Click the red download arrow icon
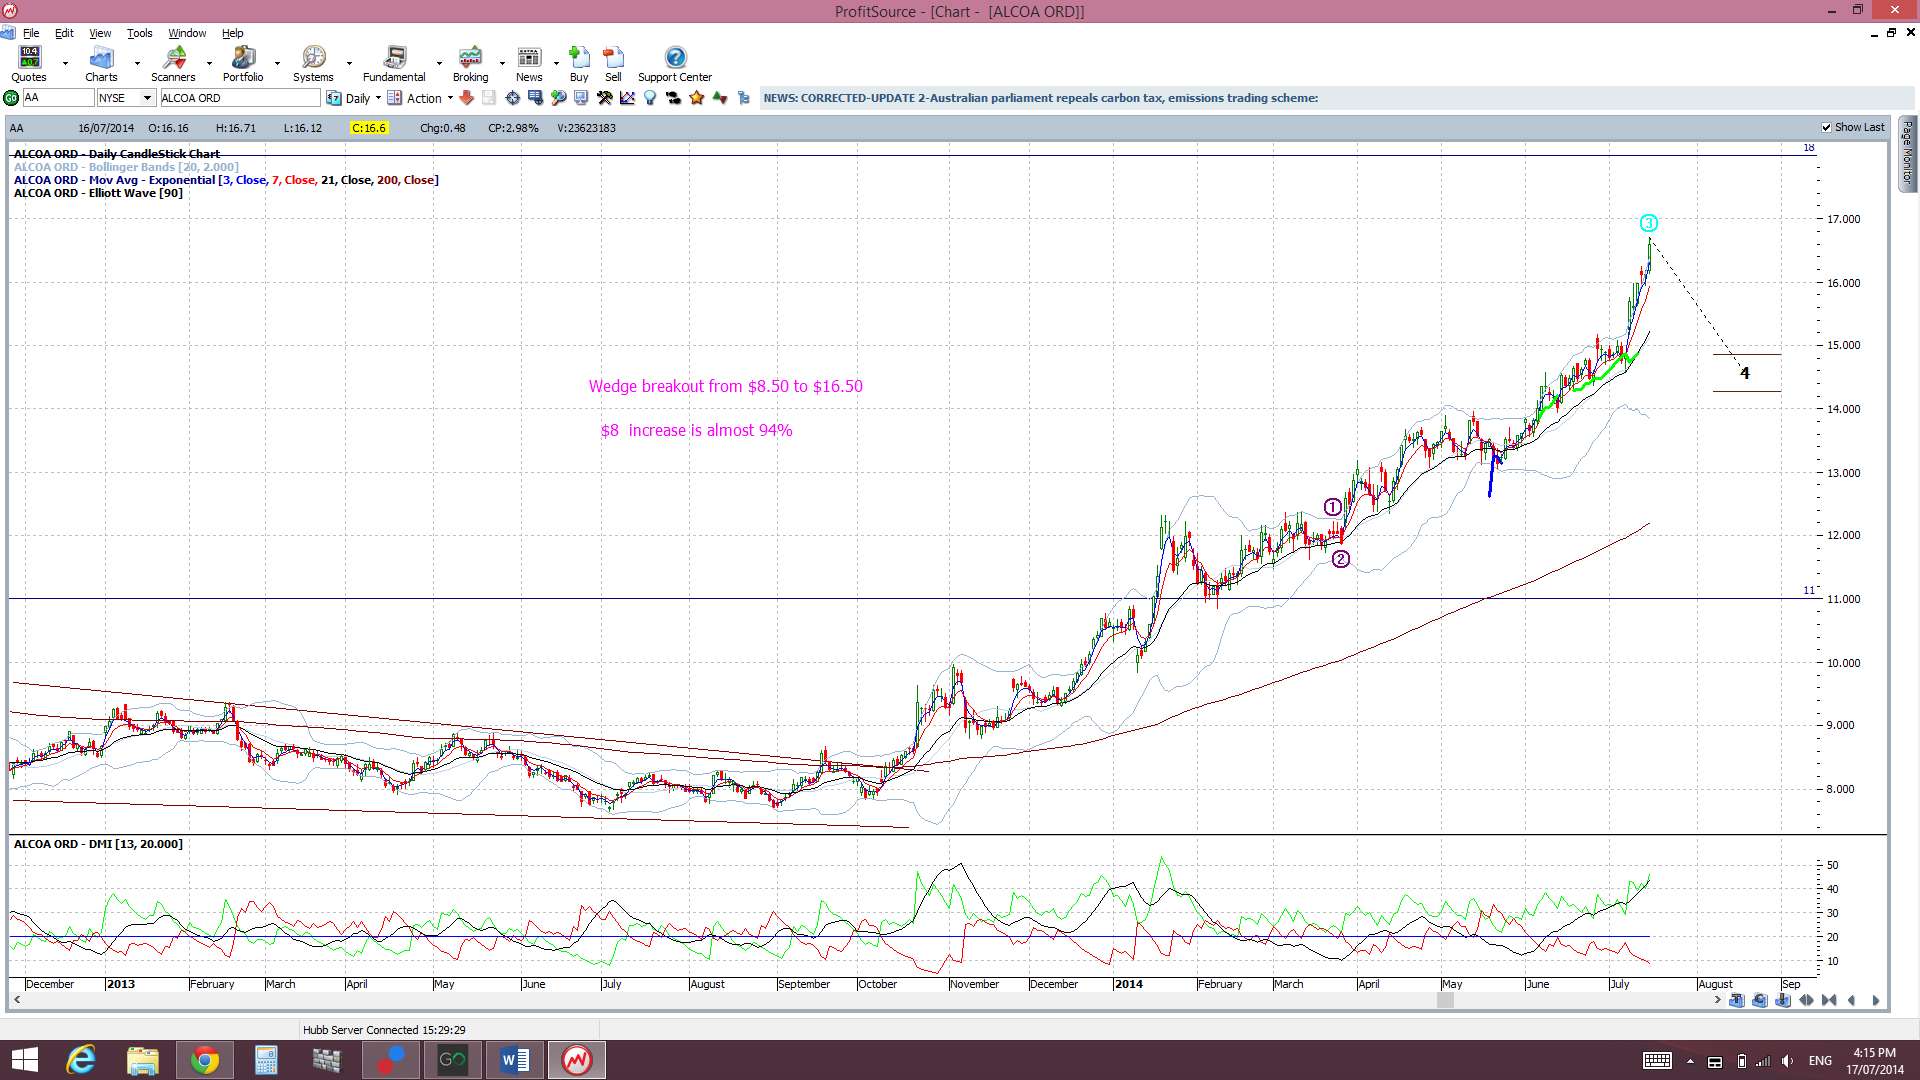 click(466, 98)
